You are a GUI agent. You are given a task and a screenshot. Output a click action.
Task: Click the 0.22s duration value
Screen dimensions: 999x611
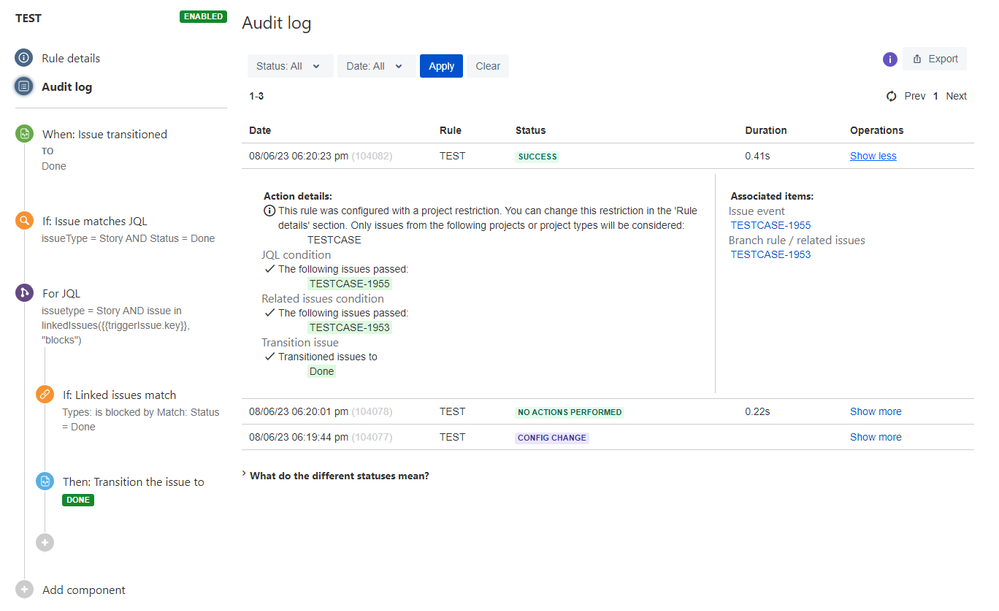(x=757, y=412)
